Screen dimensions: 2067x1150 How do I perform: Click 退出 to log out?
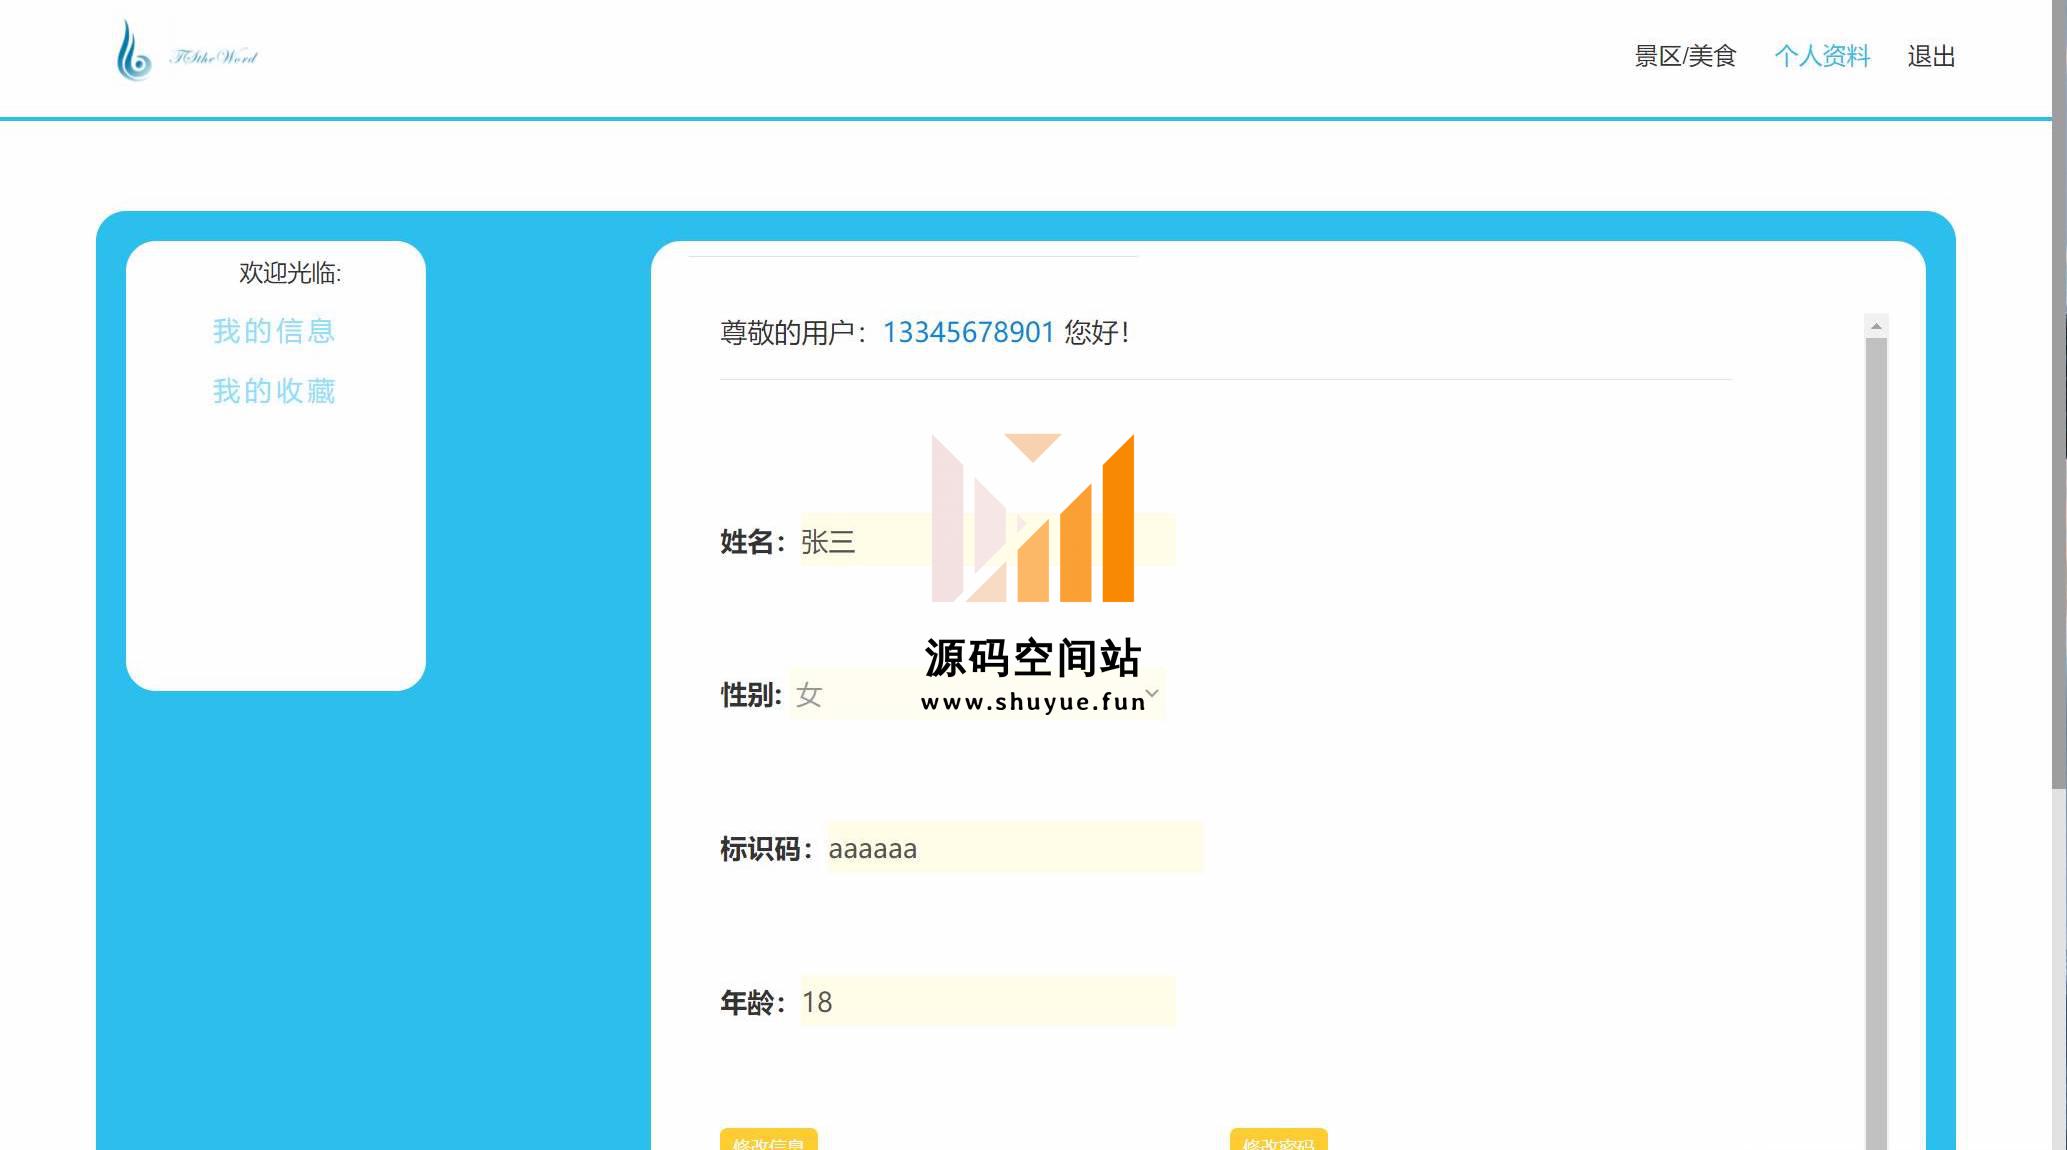1931,57
